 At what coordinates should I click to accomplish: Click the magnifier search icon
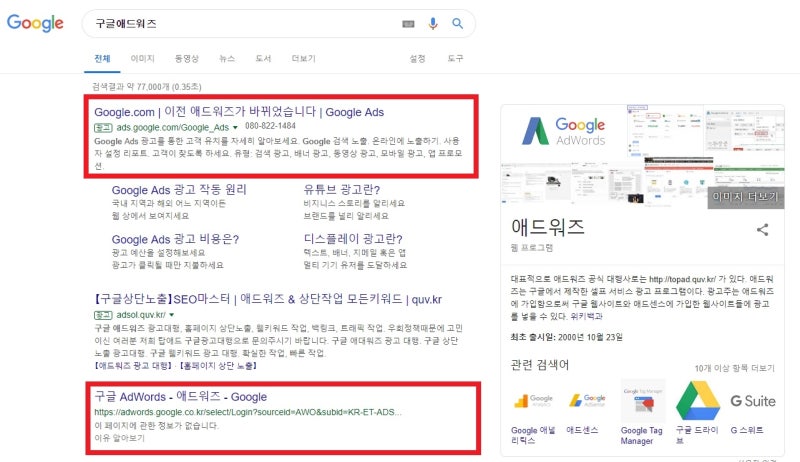(457, 23)
